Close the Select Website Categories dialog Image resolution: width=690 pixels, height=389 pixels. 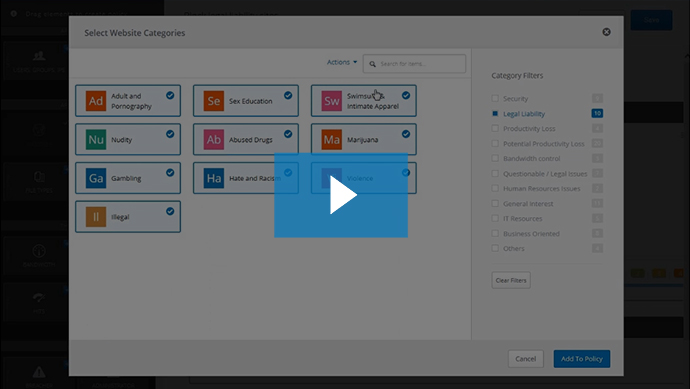coord(606,32)
